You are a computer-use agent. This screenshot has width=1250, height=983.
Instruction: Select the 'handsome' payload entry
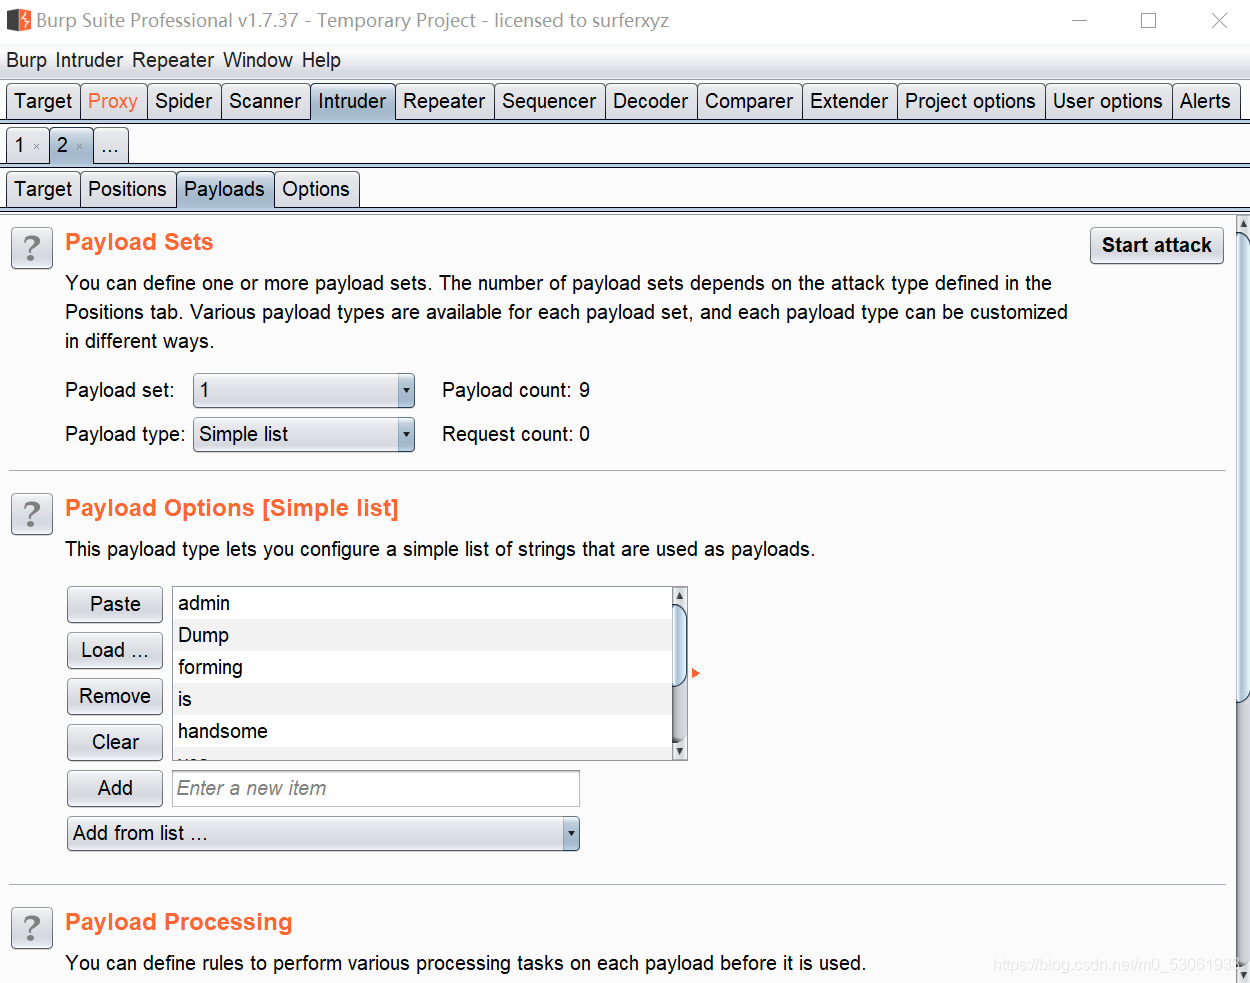coord(423,731)
